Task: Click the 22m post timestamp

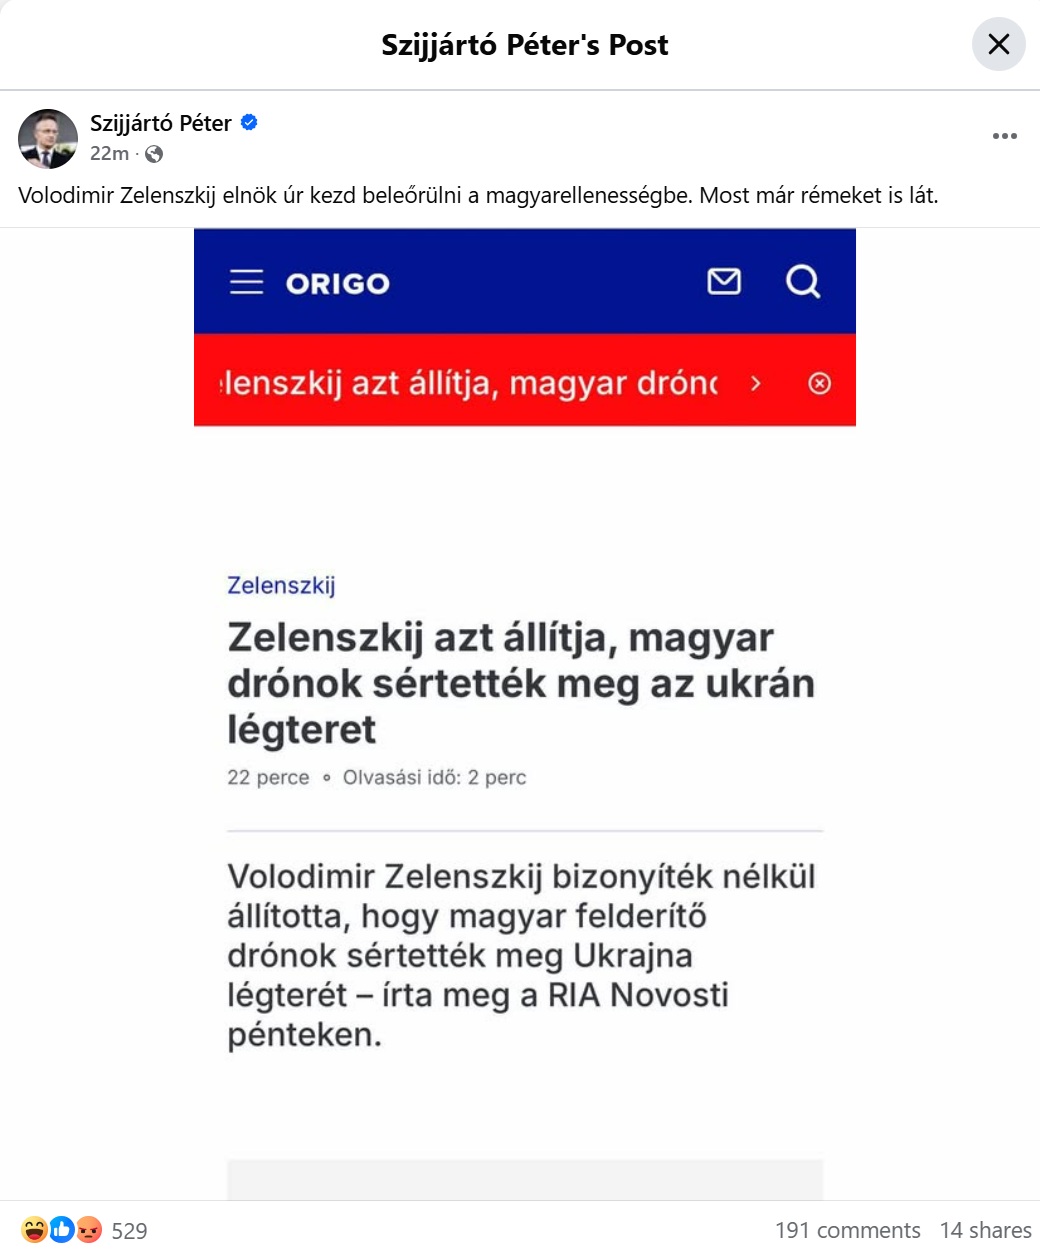Action: pyautogui.click(x=109, y=154)
